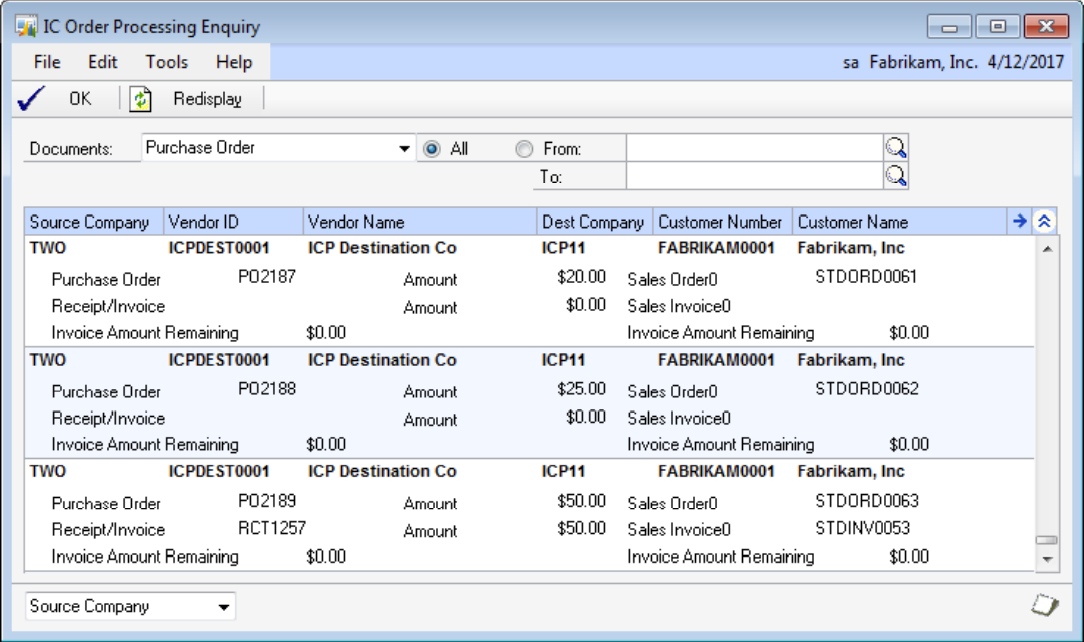The width and height of the screenshot is (1084, 642).
Task: Click the Redisplay refresh icon
Action: click(x=141, y=98)
